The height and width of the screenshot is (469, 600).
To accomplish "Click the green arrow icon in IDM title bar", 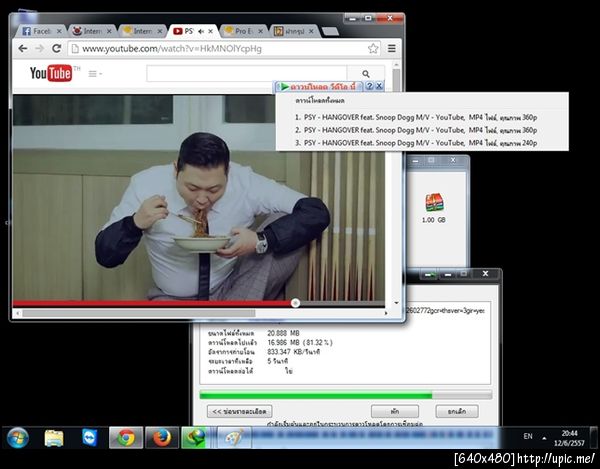I will pos(430,274).
